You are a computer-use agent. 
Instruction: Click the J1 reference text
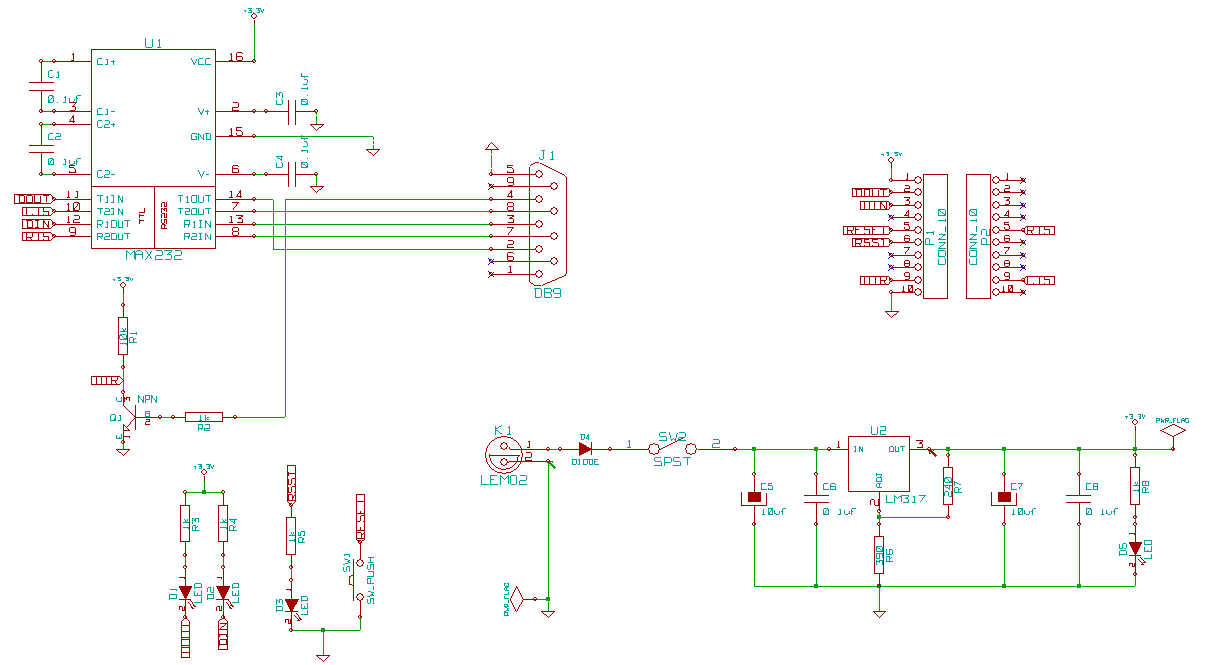[547, 155]
